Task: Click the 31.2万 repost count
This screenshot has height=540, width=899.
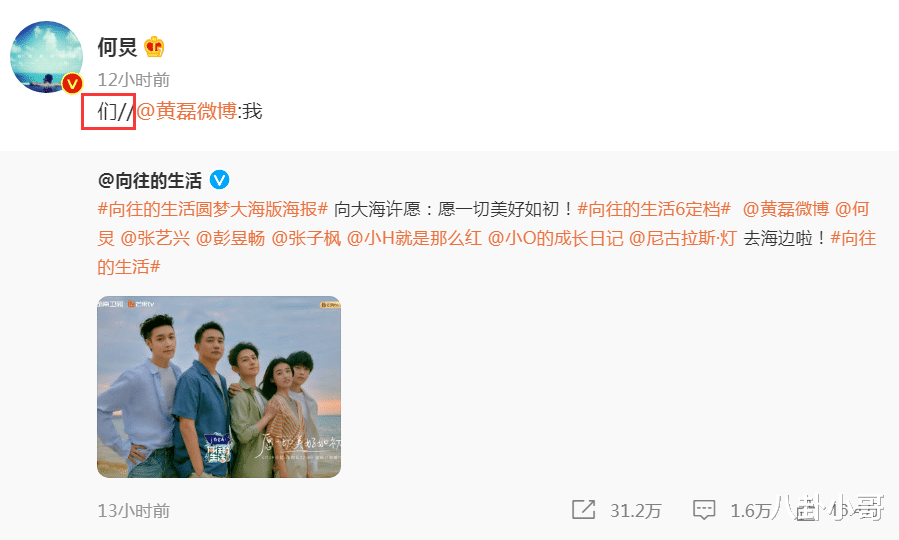Action: click(635, 510)
